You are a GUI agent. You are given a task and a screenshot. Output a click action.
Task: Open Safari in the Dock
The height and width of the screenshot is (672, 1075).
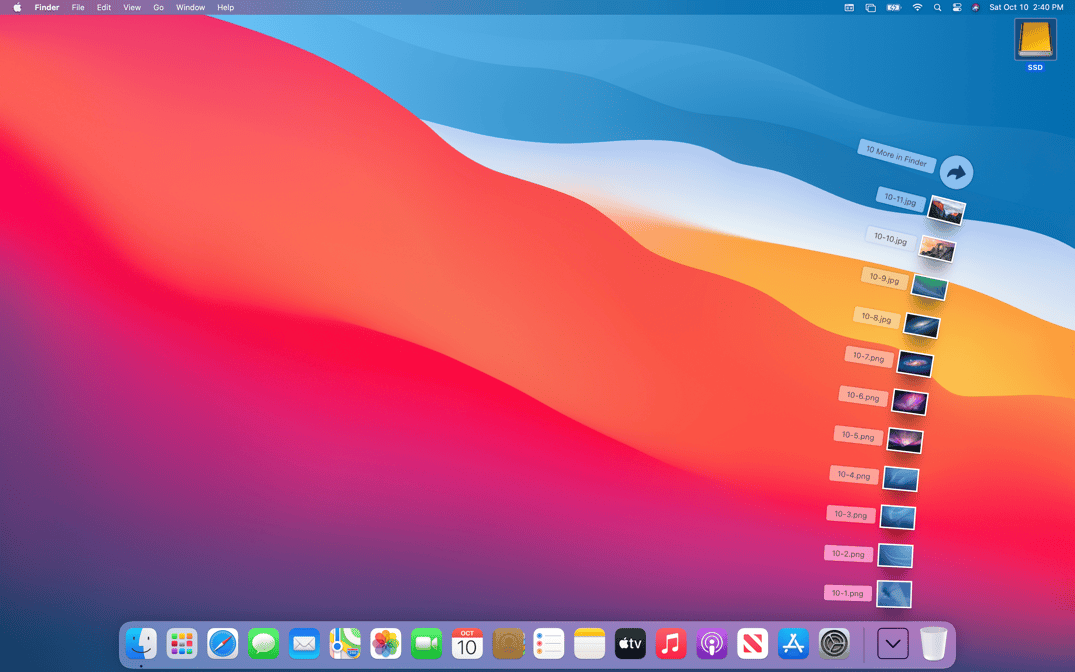click(223, 644)
